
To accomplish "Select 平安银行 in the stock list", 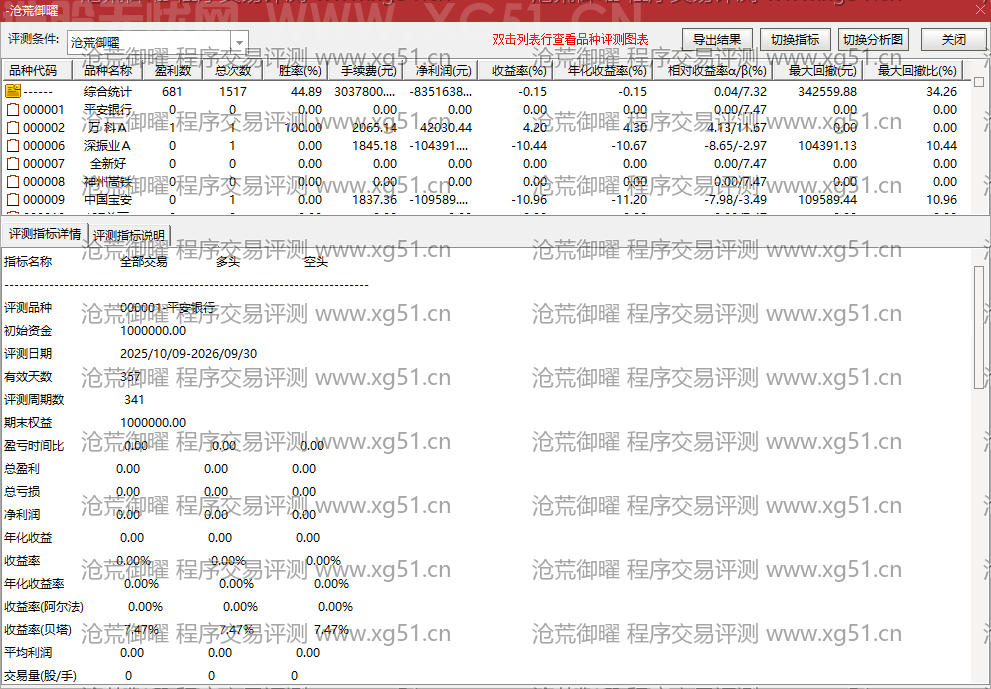I will click(x=108, y=110).
